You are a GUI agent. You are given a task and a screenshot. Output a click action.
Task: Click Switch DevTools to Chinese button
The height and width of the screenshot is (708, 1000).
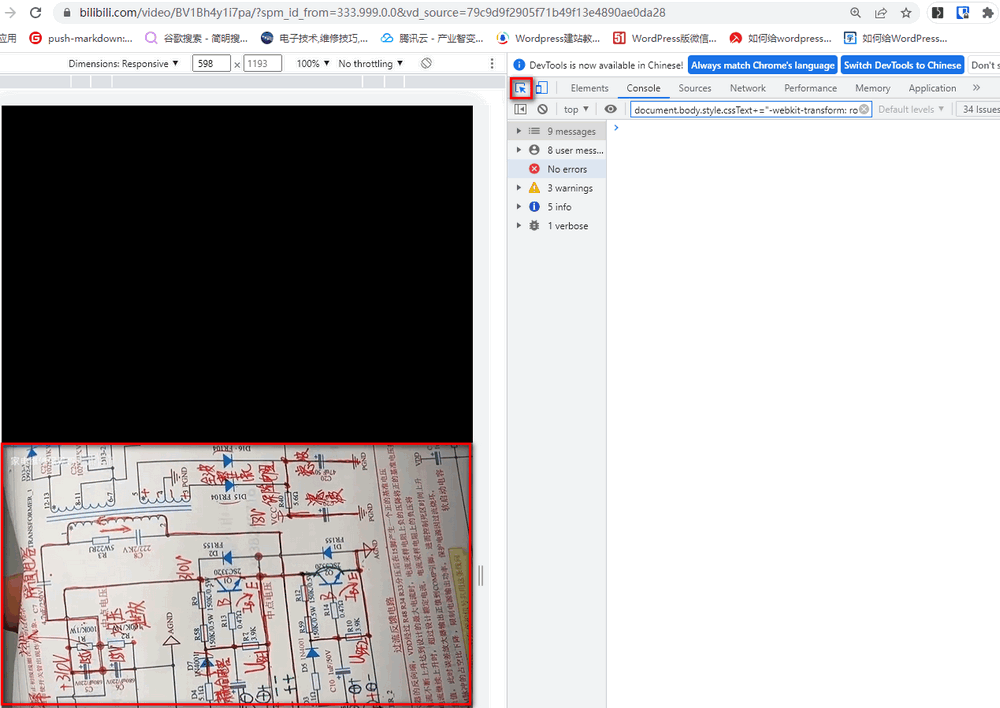tap(901, 65)
